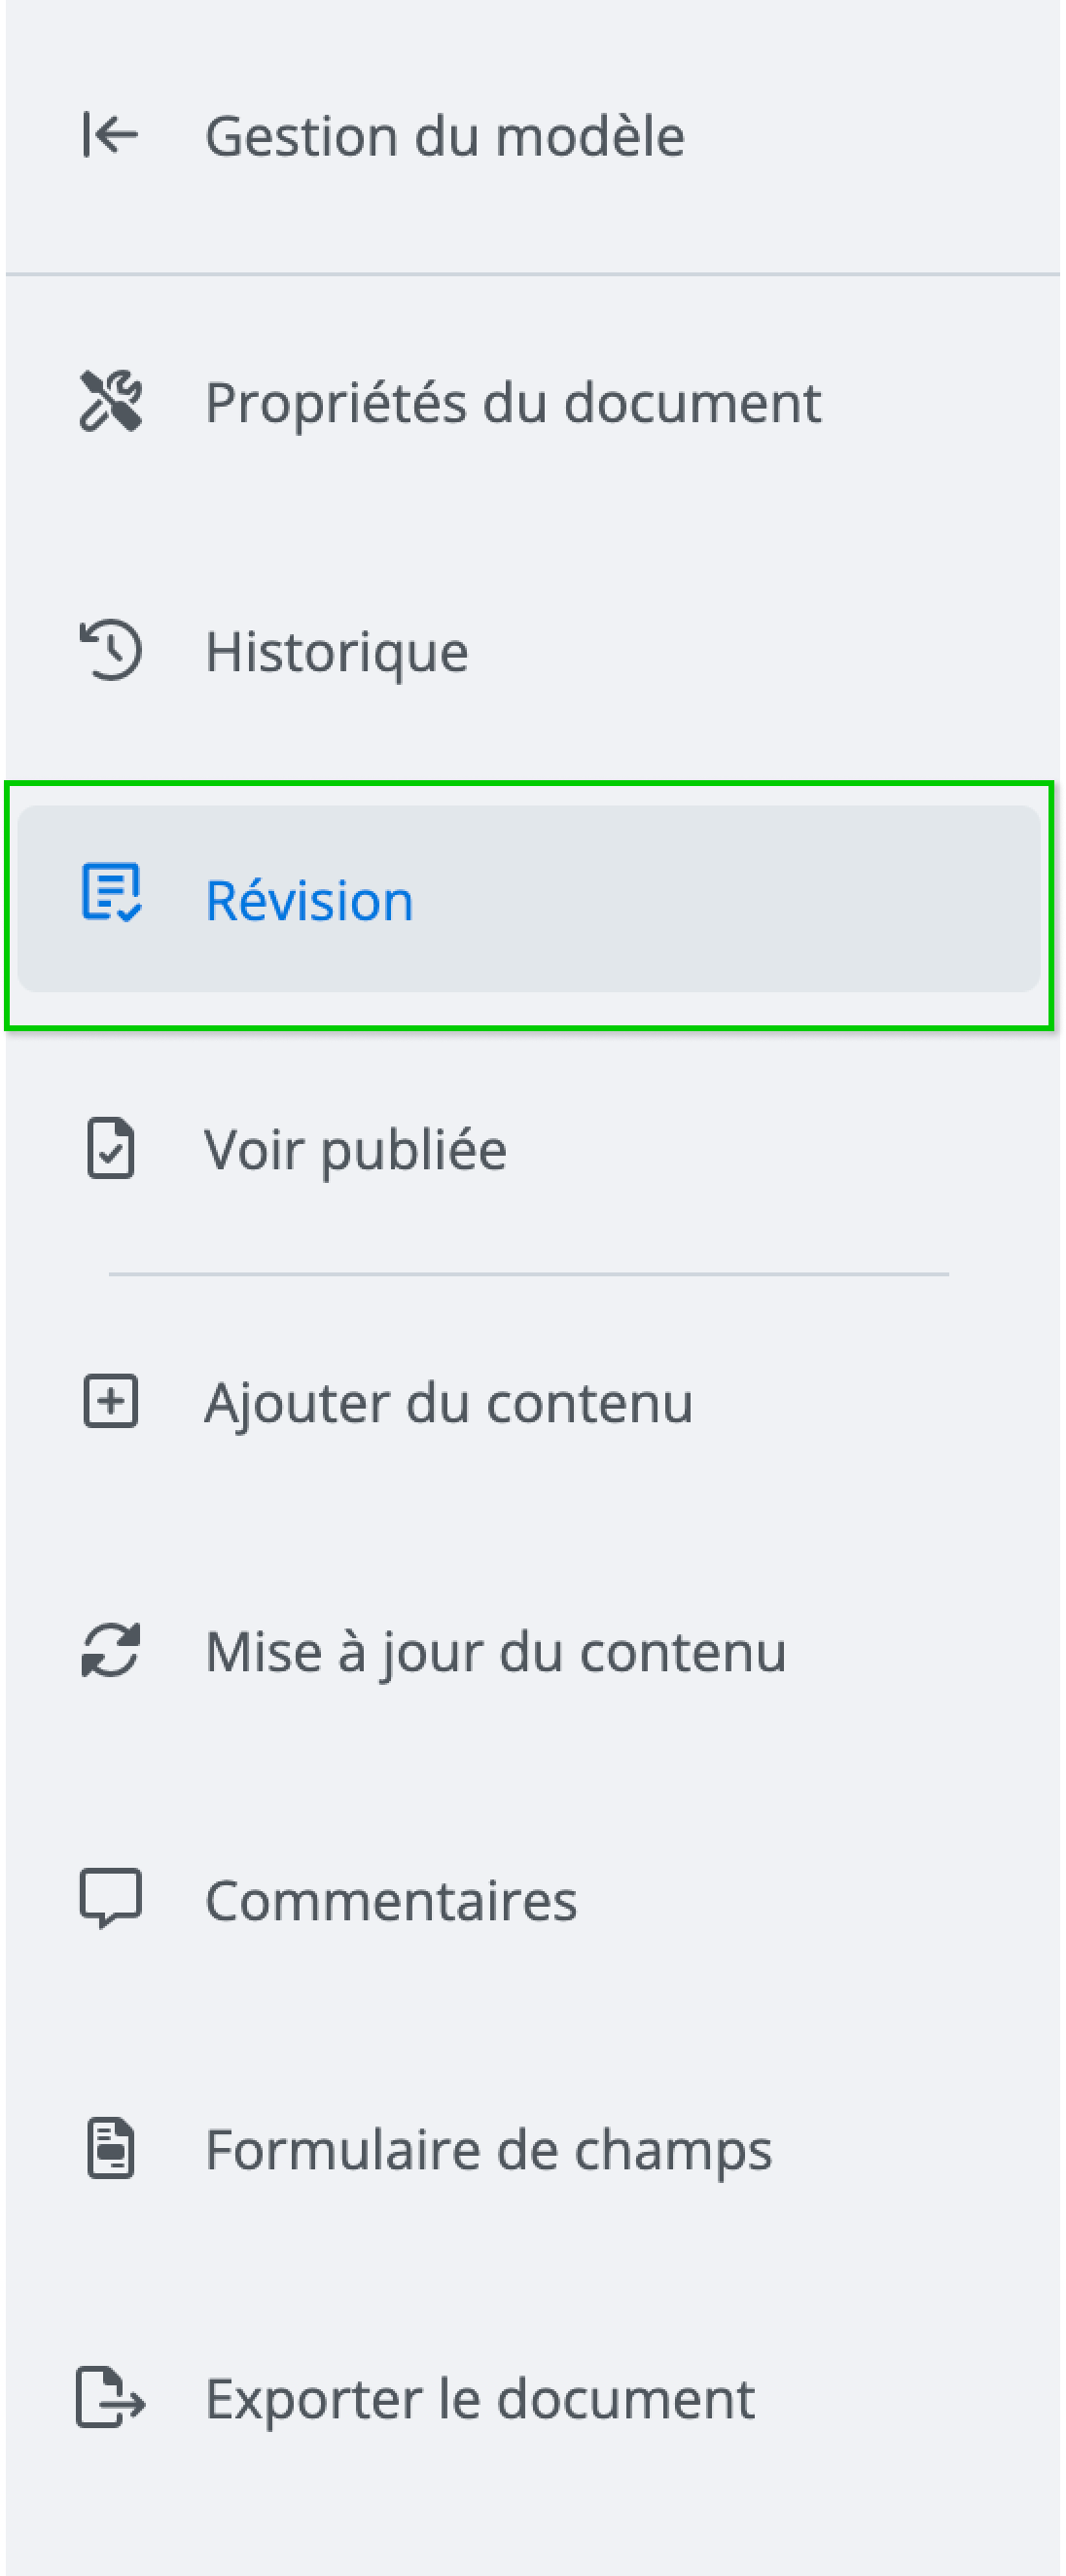The image size is (1066, 2576).
Task: Click the Formulaire de champs form icon
Action: pos(110,2148)
